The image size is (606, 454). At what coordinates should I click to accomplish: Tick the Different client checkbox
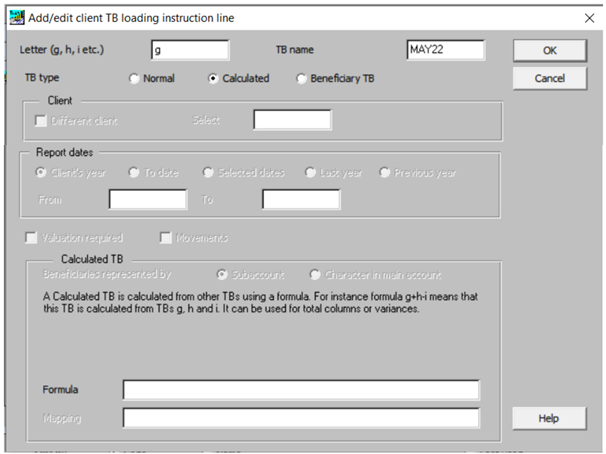tap(77, 121)
